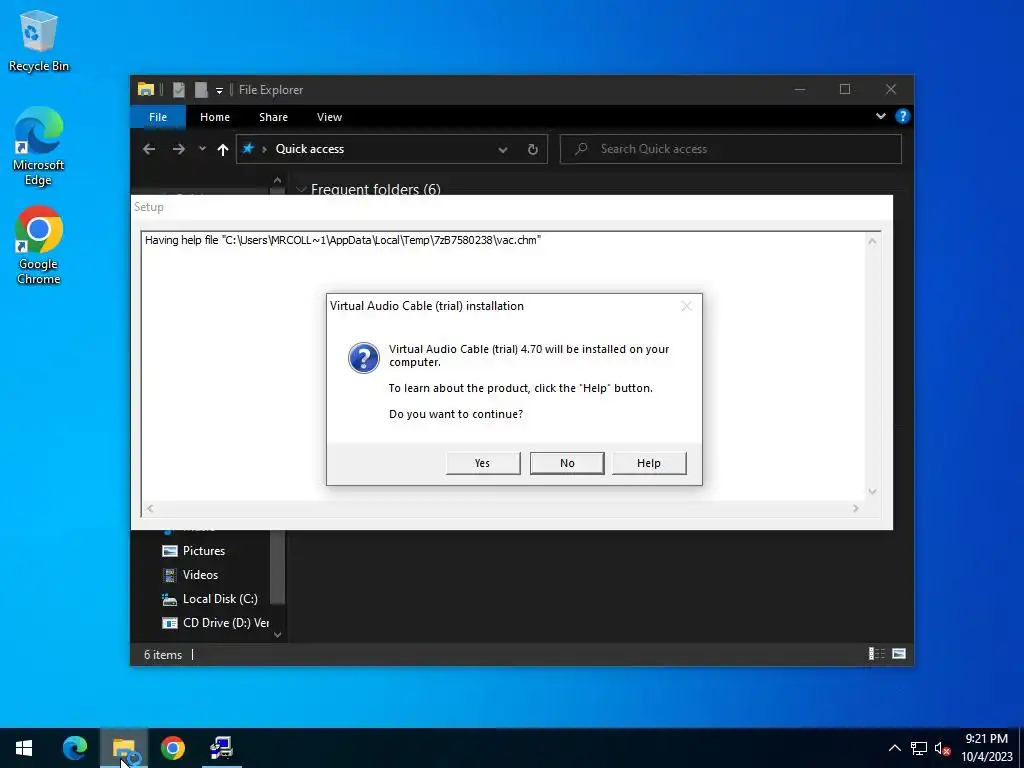
Task: Open the File tab in File Explorer
Action: tap(158, 117)
